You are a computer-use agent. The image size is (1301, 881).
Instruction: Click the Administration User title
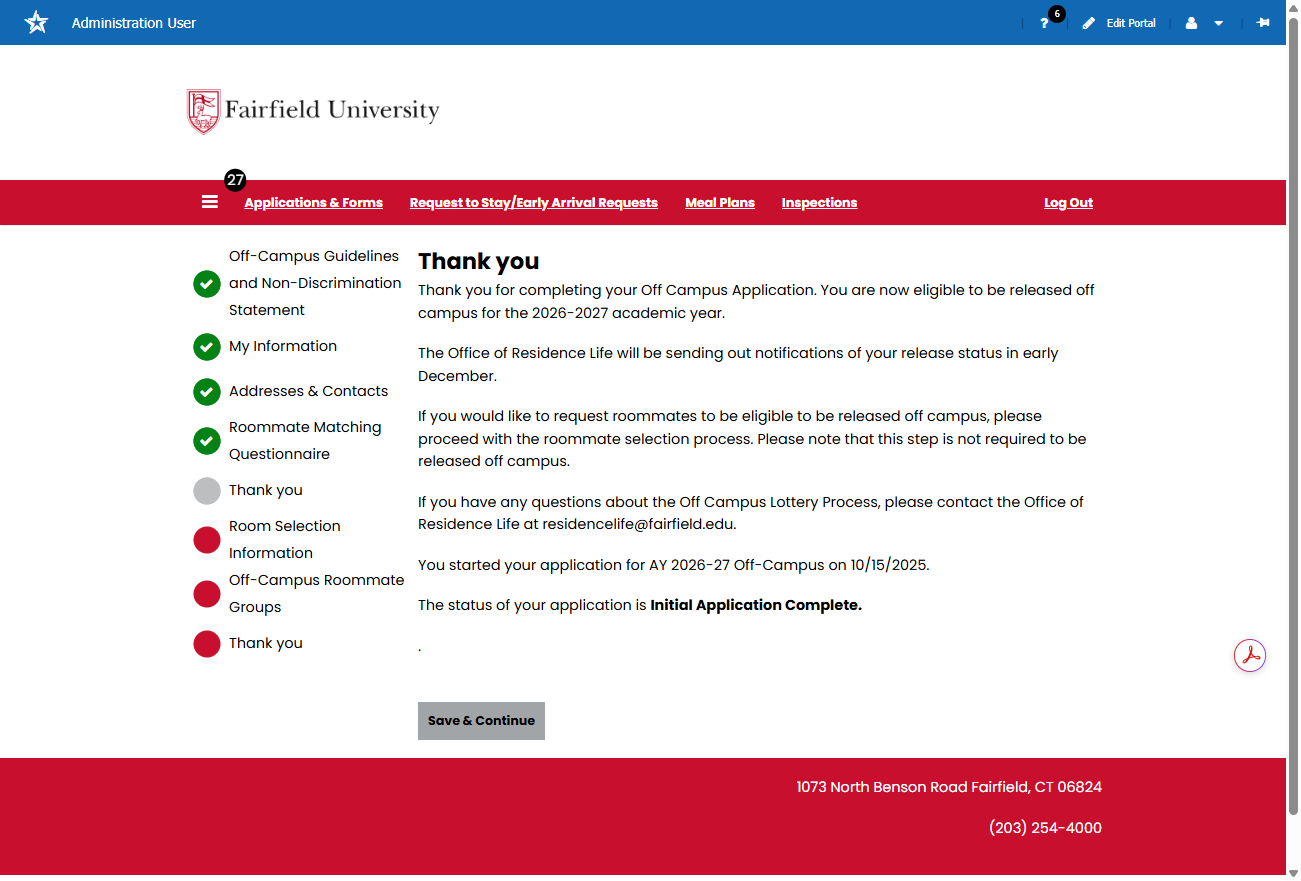tap(134, 23)
